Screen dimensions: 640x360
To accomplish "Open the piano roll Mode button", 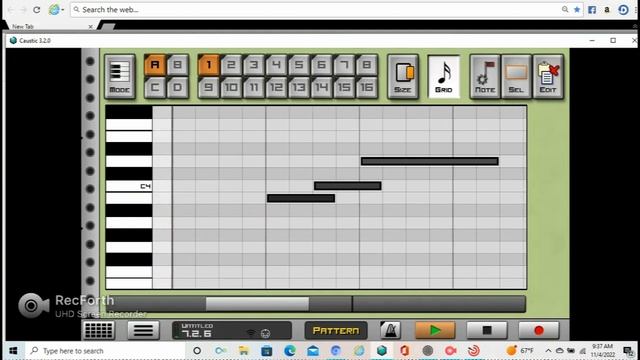I will (120, 77).
